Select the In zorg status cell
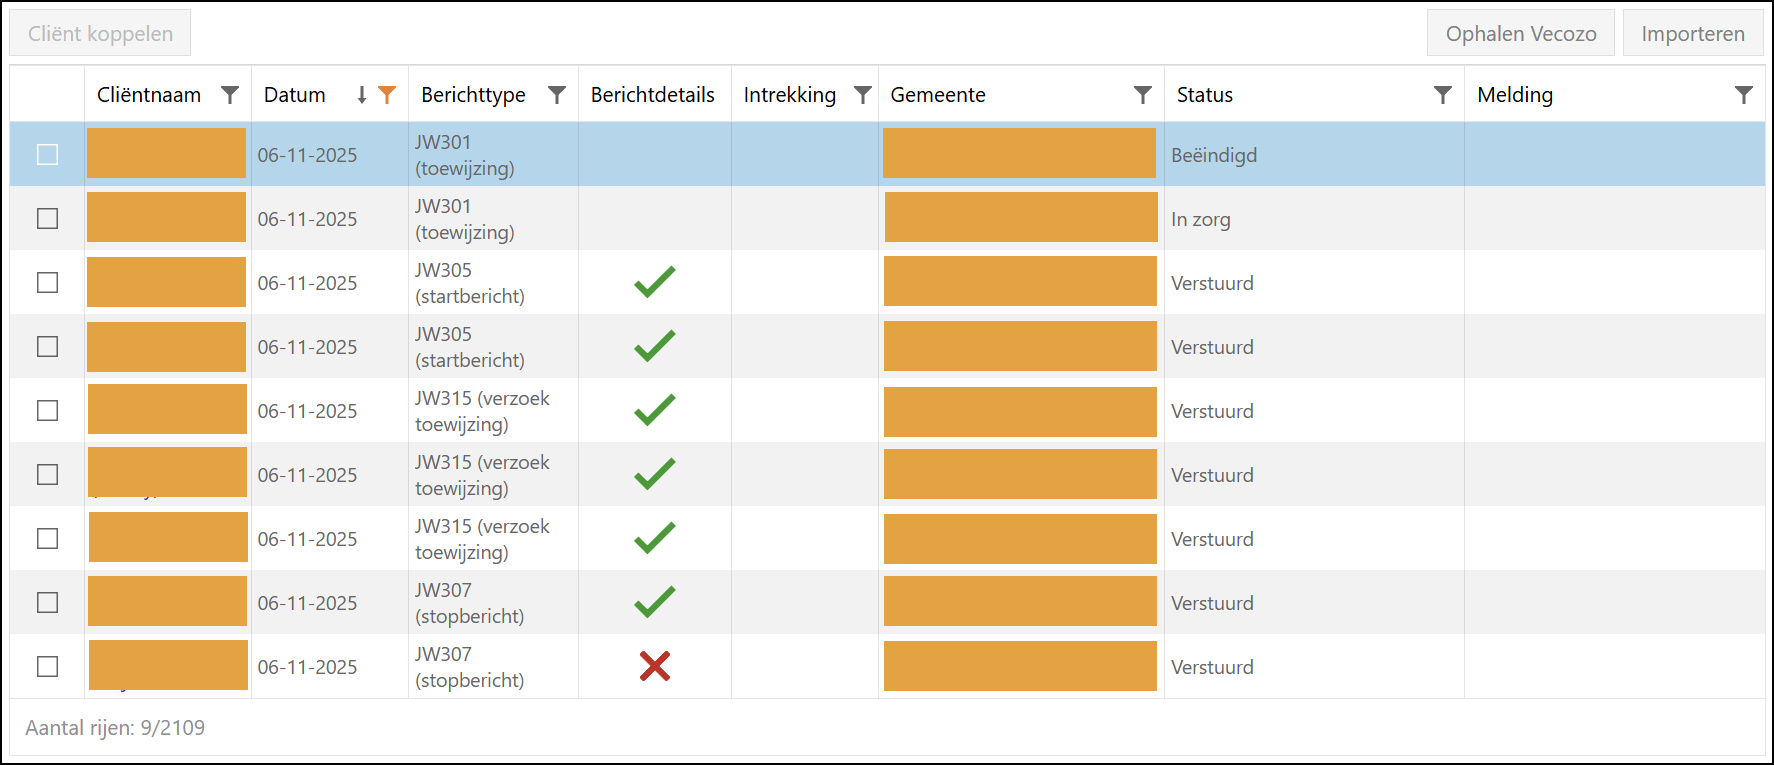 tap(1201, 219)
